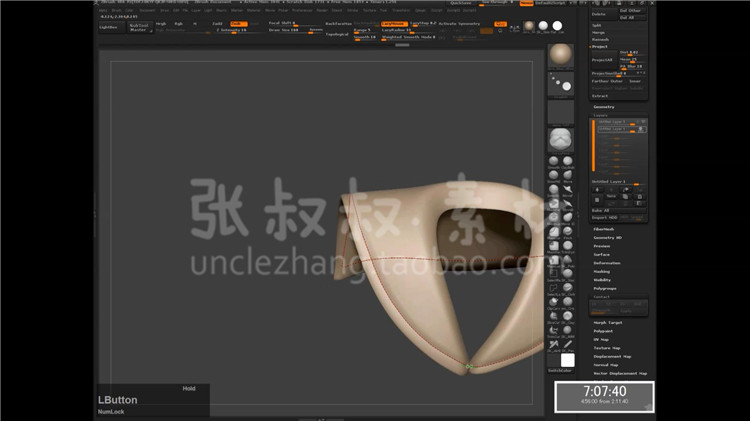Select the Move brush icon
Viewport: 750px width, 421px height.
tap(567, 175)
